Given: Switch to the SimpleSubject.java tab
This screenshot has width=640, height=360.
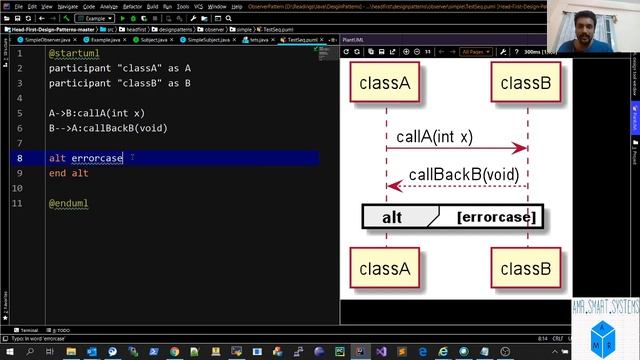Looking at the screenshot, I should (x=208, y=40).
